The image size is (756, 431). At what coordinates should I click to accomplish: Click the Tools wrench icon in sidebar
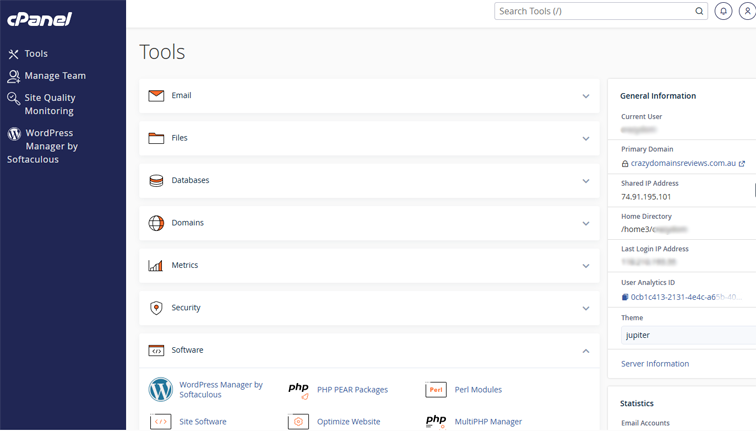point(14,54)
